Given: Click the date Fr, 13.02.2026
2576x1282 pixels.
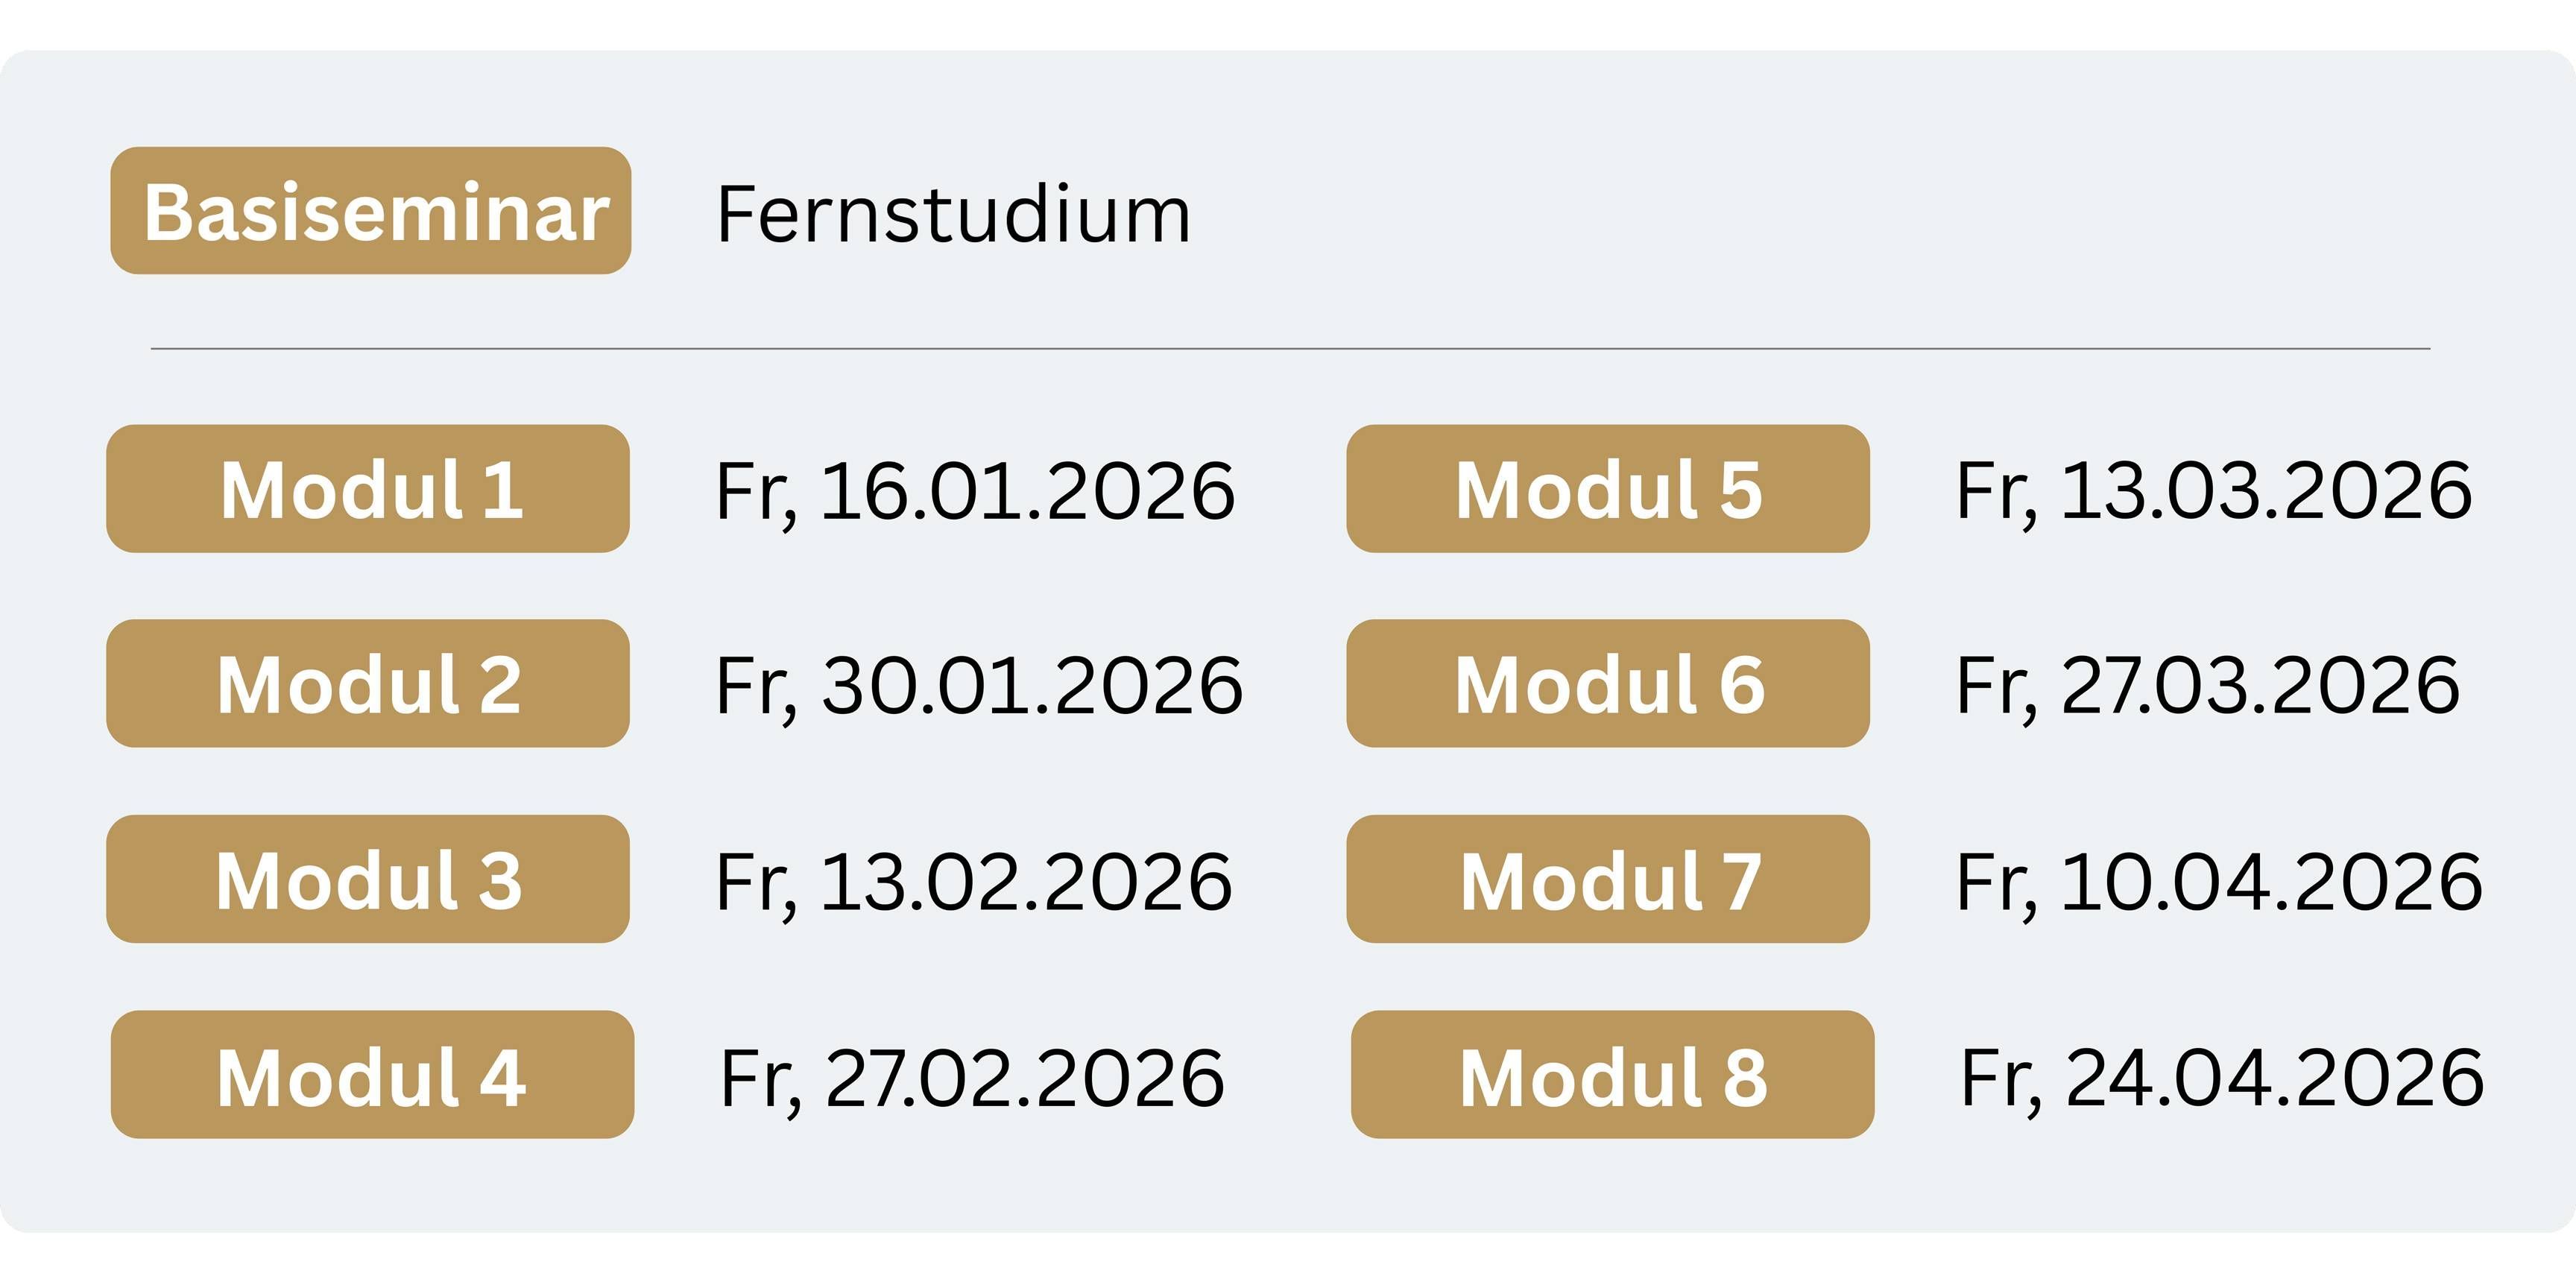Looking at the screenshot, I should pyautogui.click(x=974, y=882).
